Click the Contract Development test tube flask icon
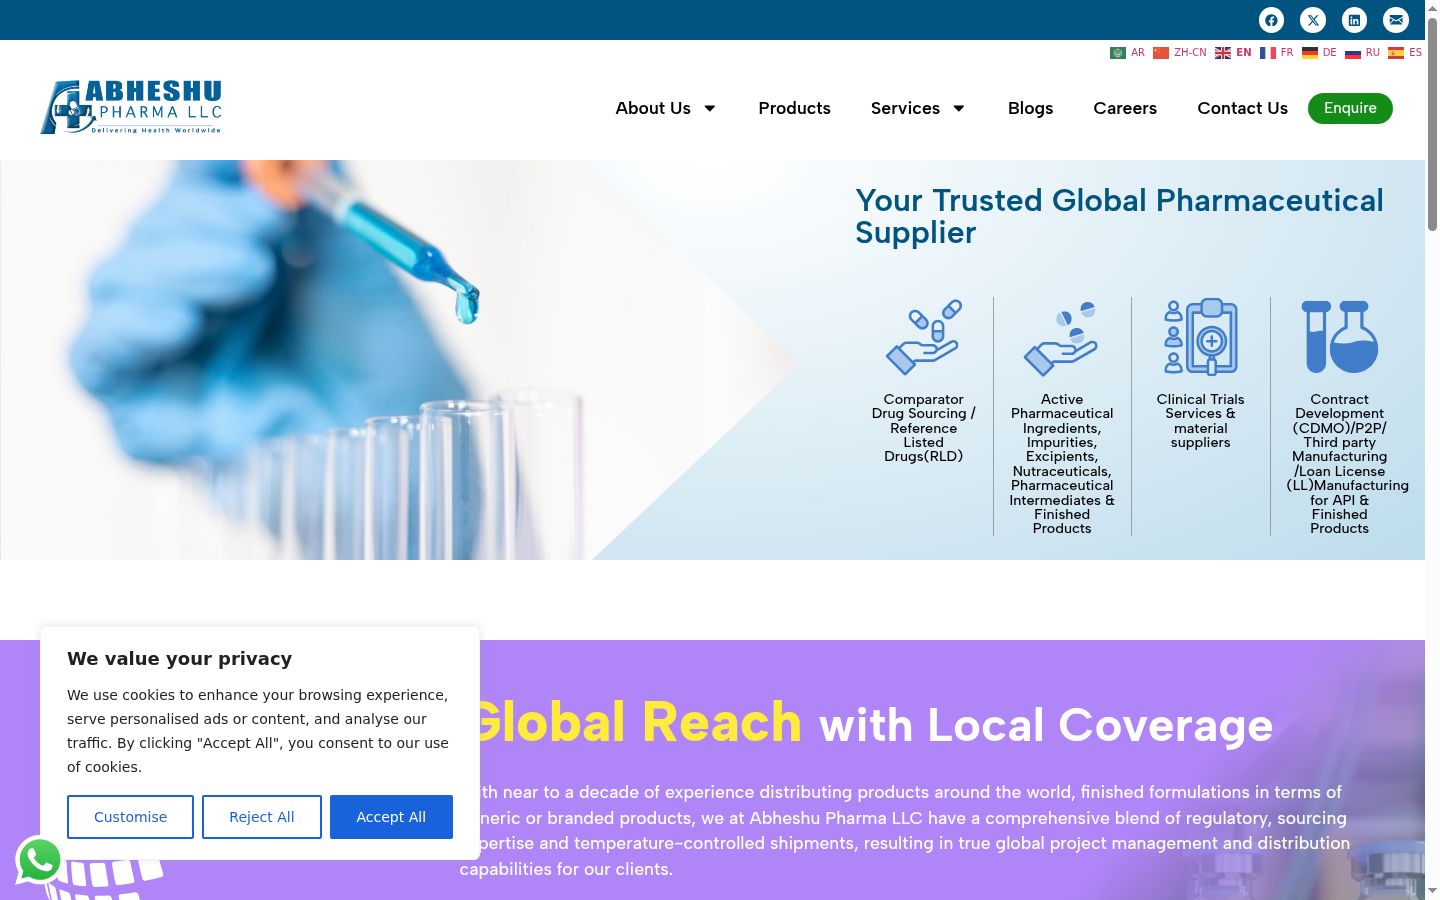Screen dimensions: 1440x900 point(1340,337)
